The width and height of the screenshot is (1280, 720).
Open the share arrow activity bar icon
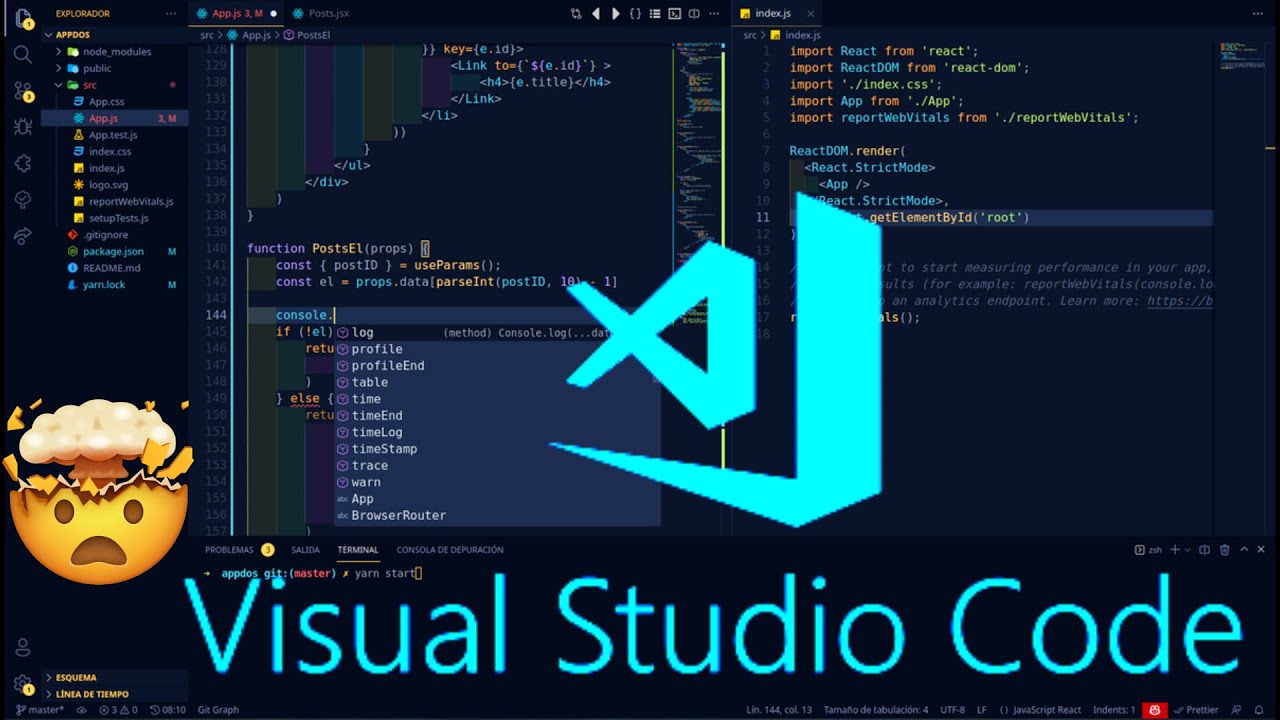[22, 236]
